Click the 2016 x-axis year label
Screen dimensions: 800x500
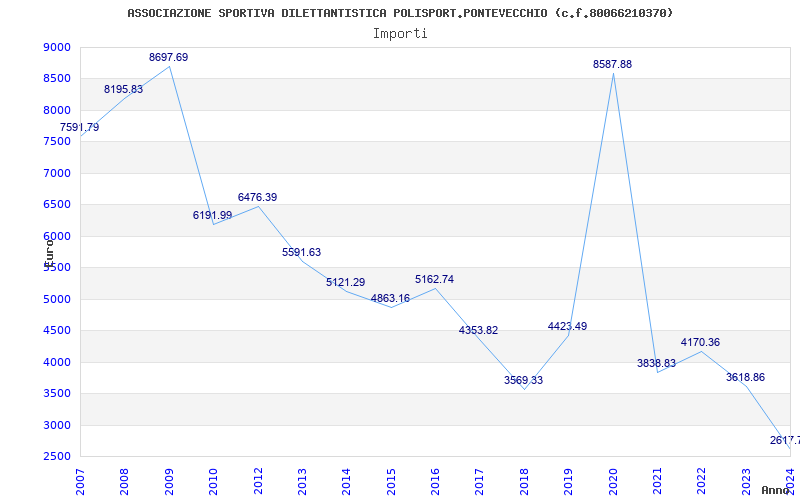[435, 482]
